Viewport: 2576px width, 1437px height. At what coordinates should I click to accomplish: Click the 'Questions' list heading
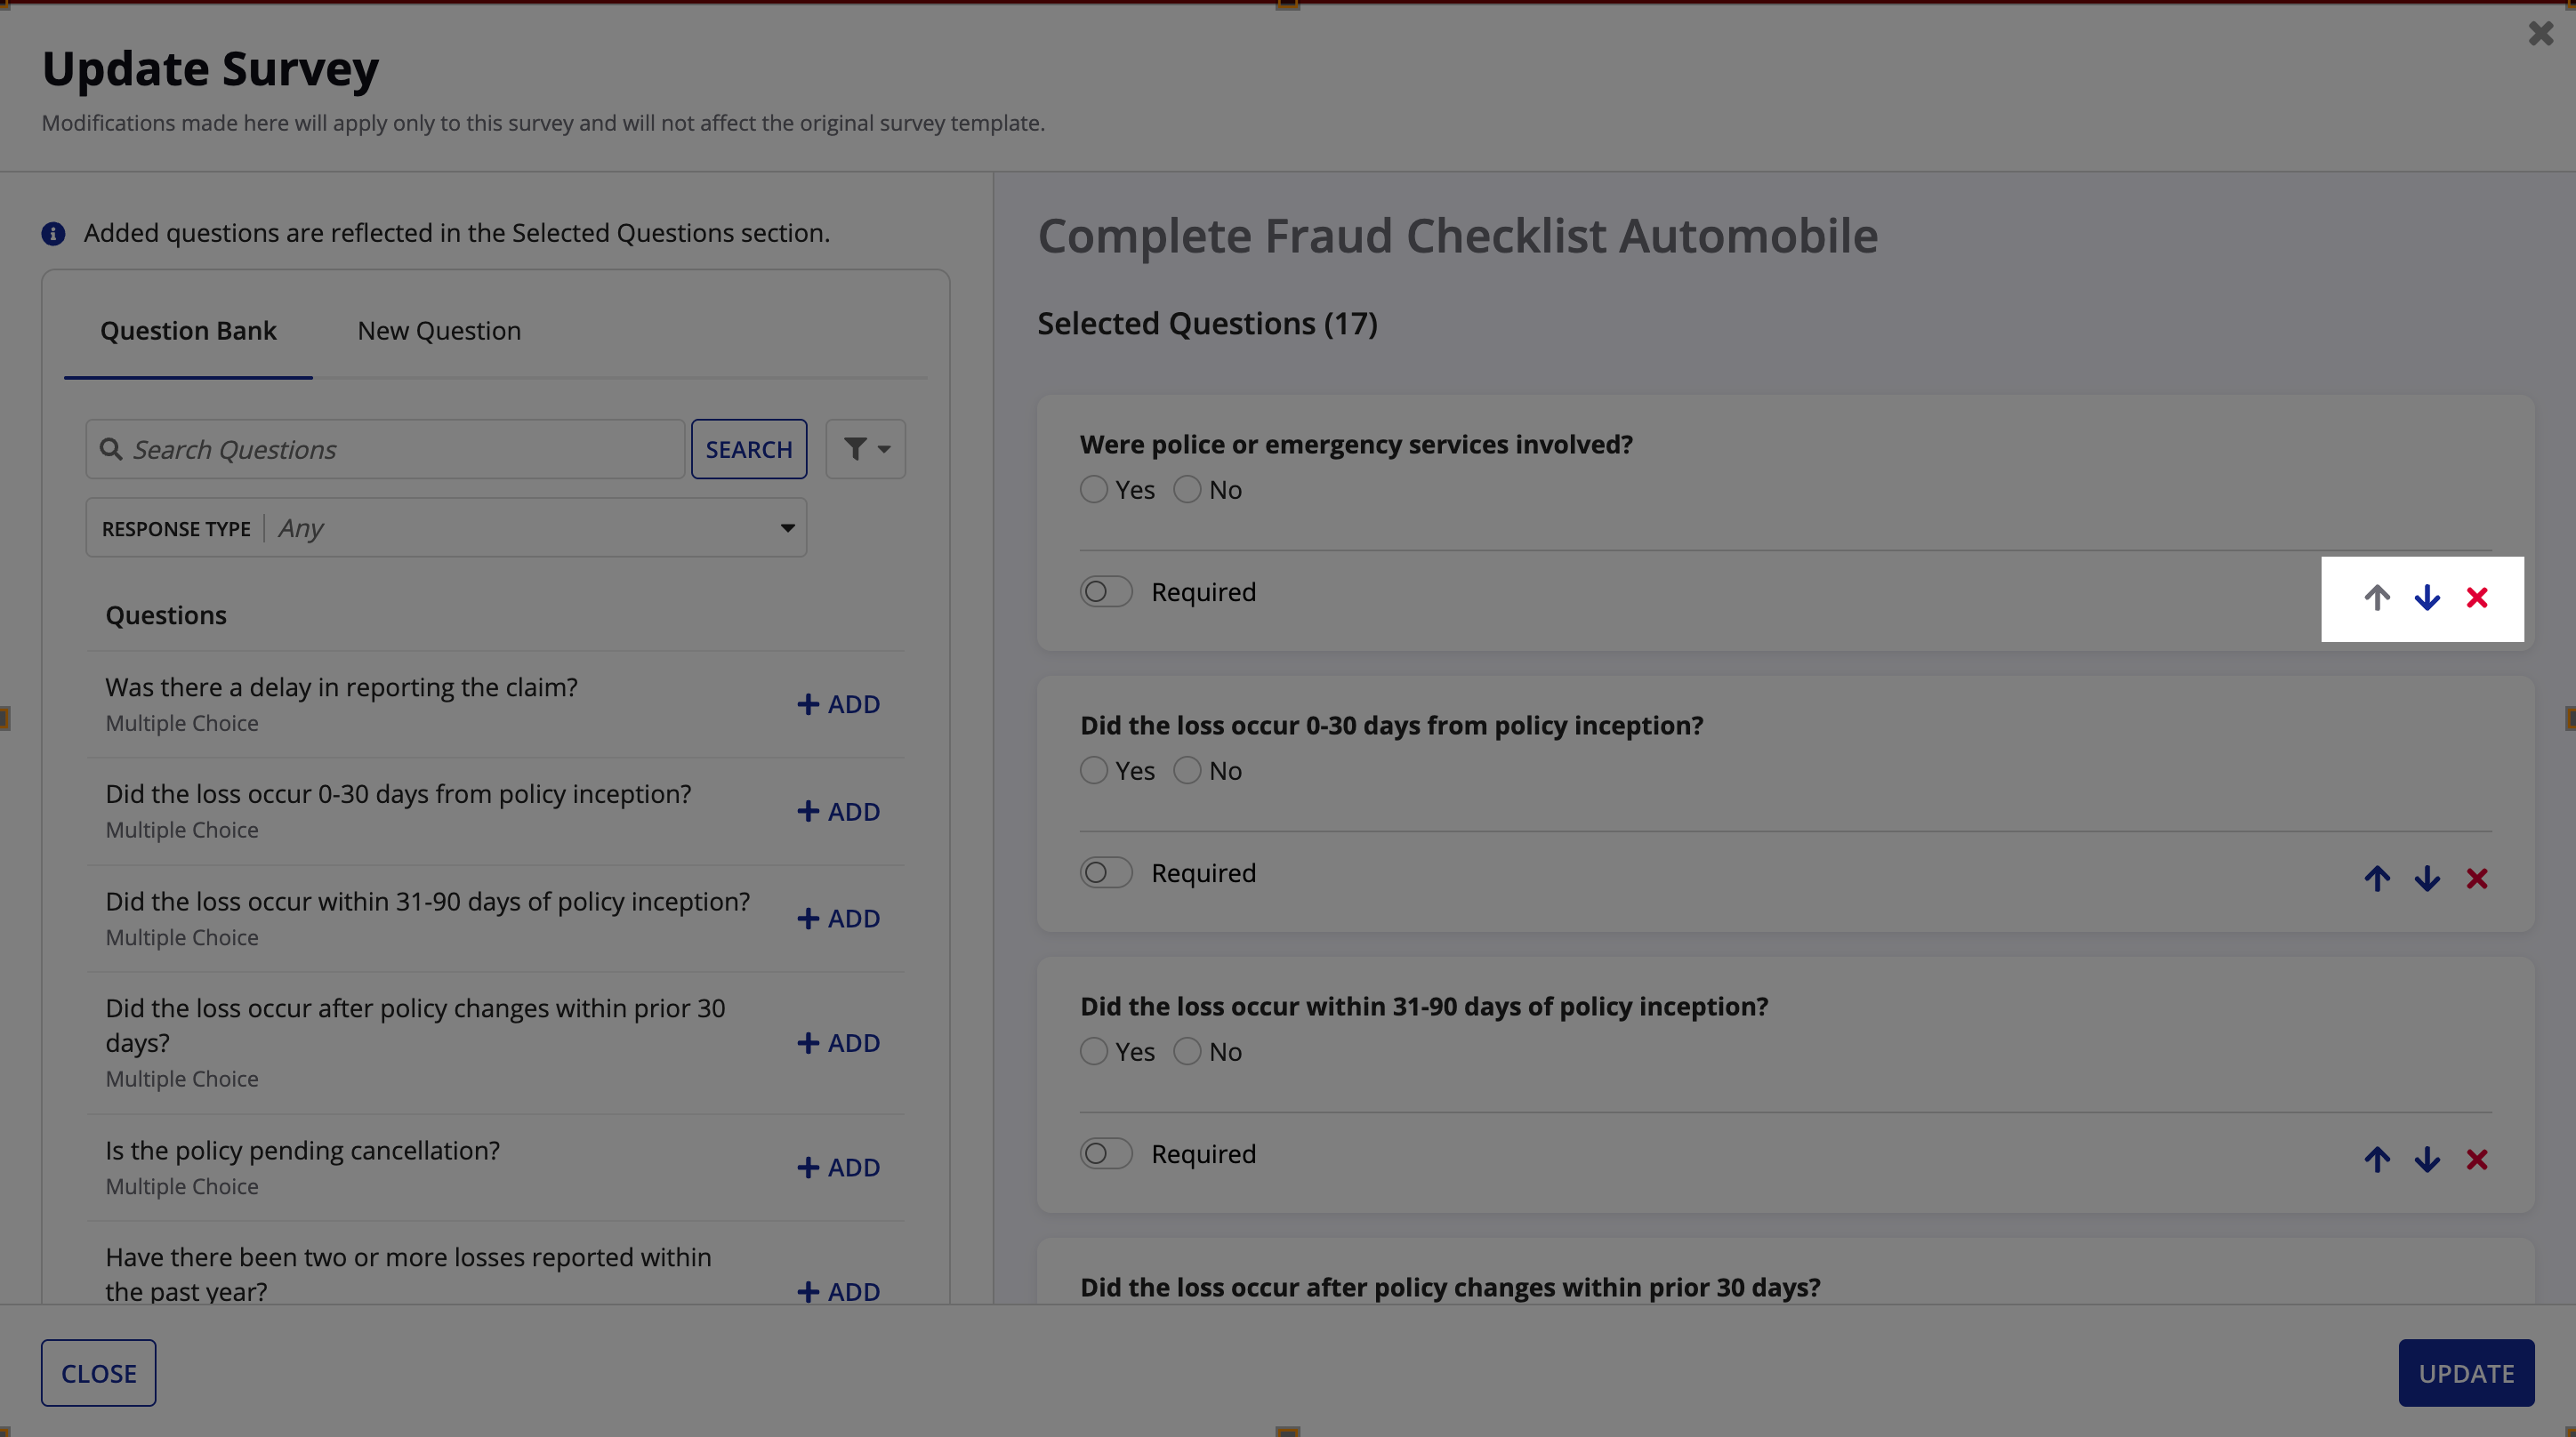pos(166,615)
